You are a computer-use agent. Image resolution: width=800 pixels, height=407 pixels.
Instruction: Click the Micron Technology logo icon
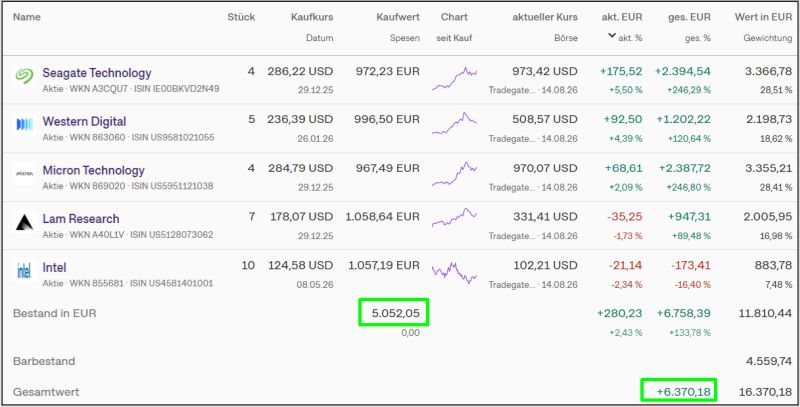click(24, 173)
